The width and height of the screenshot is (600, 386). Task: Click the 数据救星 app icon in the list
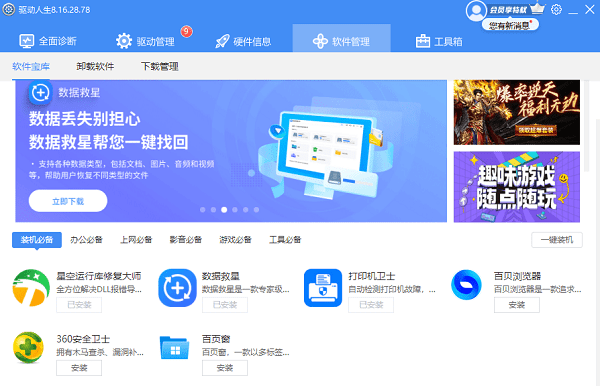[x=177, y=288]
